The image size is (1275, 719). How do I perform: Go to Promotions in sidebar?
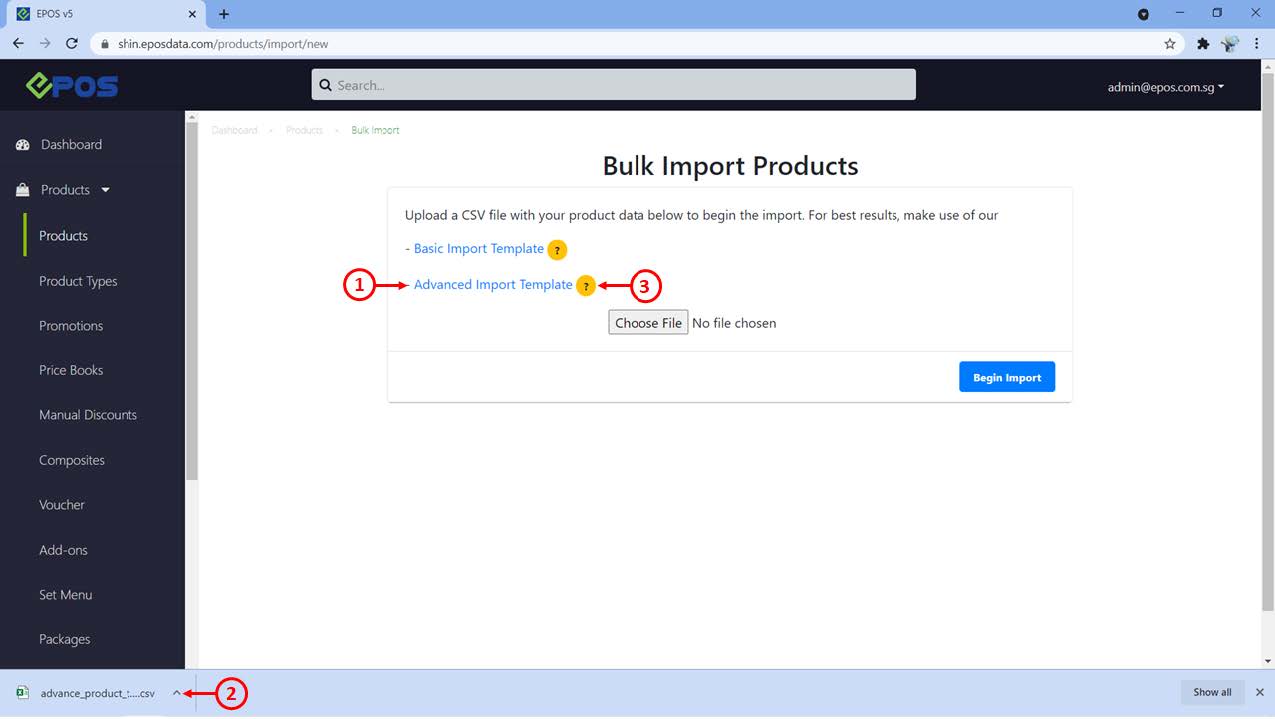[71, 326]
